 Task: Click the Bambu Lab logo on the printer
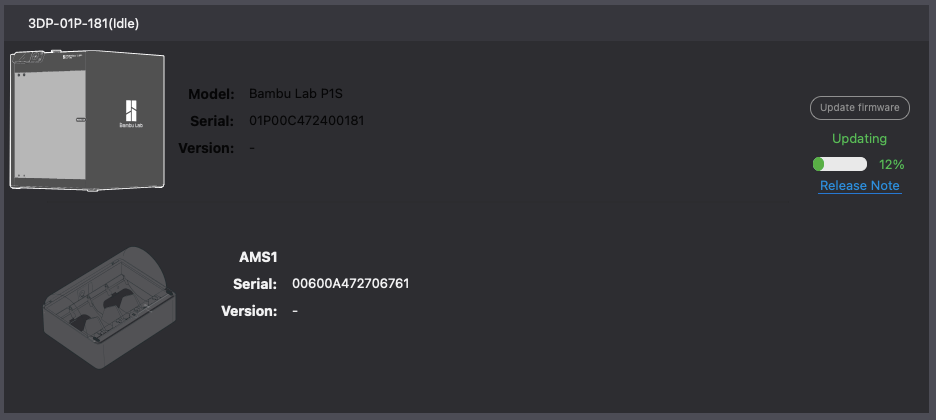pyautogui.click(x=131, y=113)
